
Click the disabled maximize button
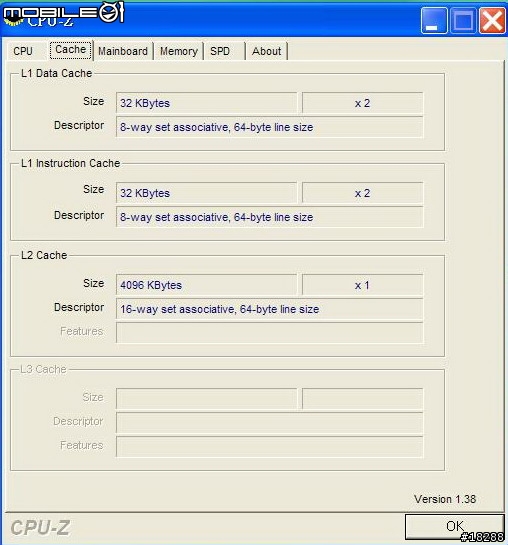(463, 21)
